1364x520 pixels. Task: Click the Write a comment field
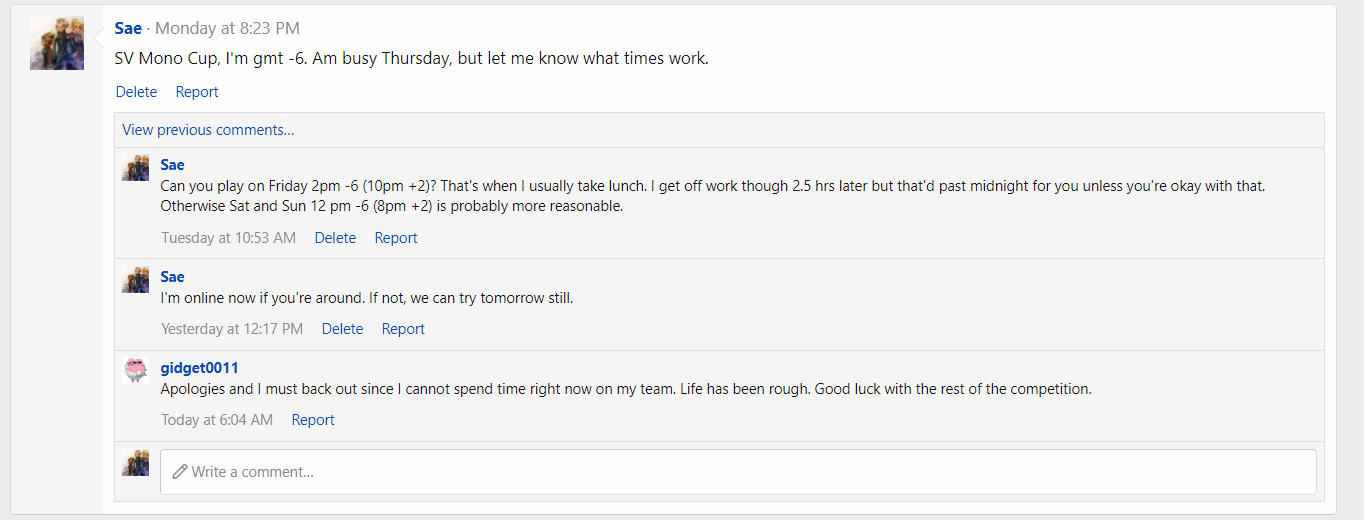[738, 471]
